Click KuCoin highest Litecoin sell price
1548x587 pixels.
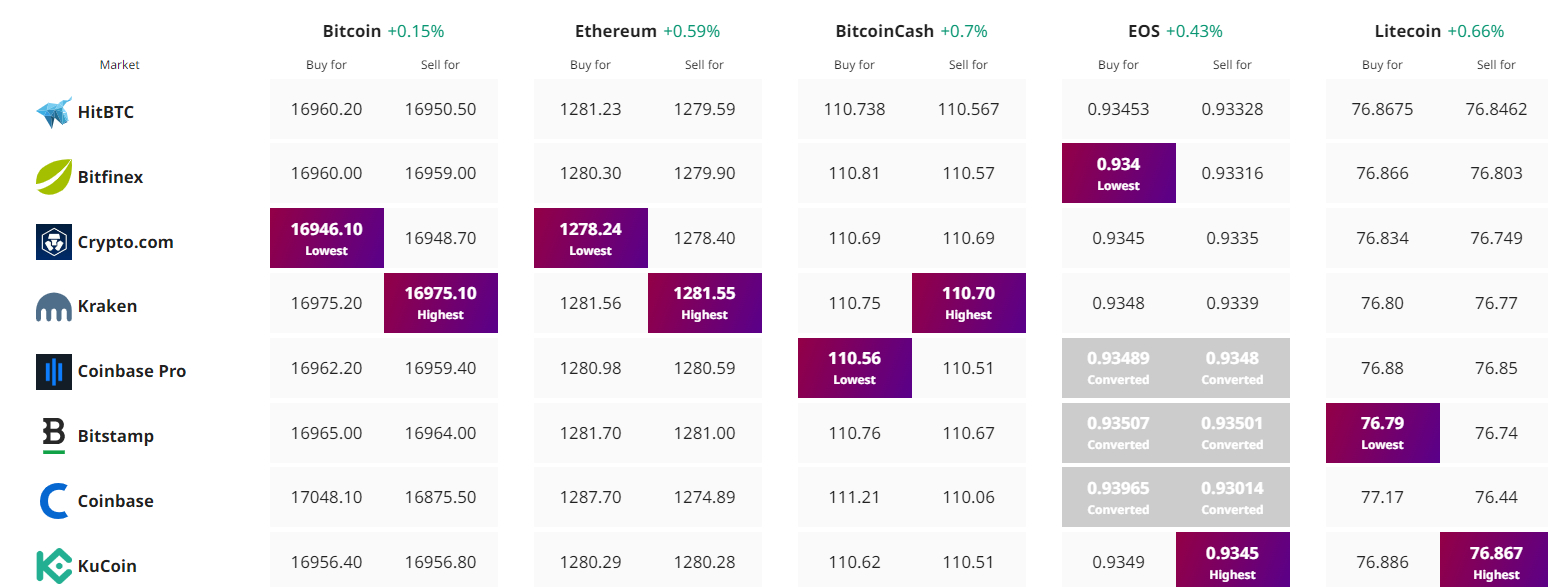pyautogui.click(x=1497, y=562)
